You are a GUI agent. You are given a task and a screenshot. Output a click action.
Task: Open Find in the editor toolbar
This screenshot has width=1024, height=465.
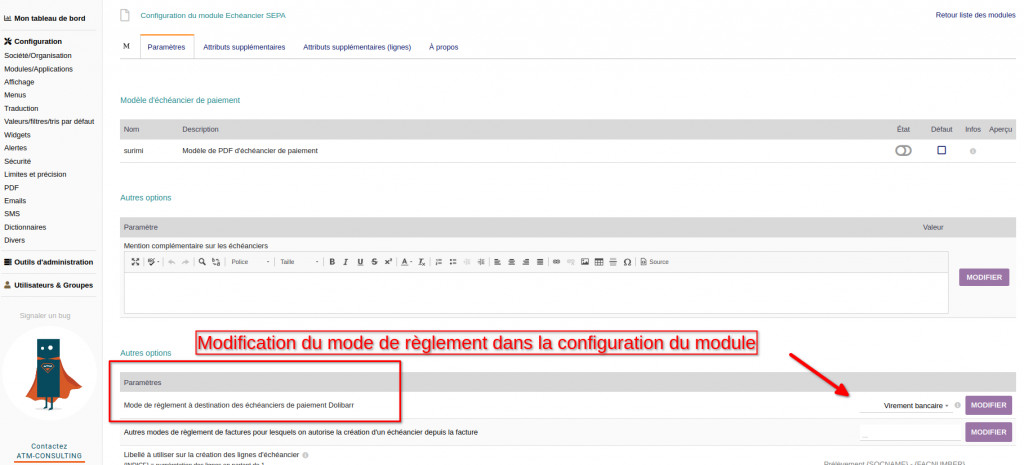[x=202, y=262]
